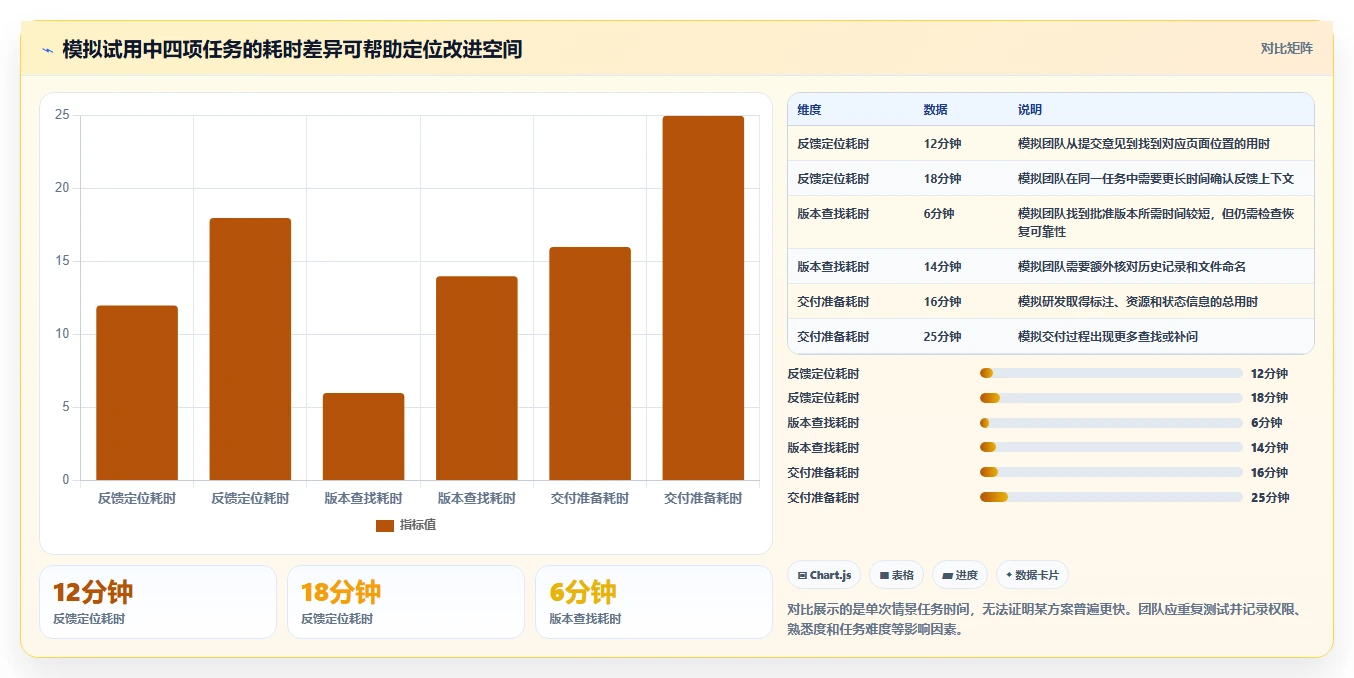Click 版本查找耗时 in the table's 6分钟 row
The height and width of the screenshot is (678, 1354).
click(x=833, y=214)
